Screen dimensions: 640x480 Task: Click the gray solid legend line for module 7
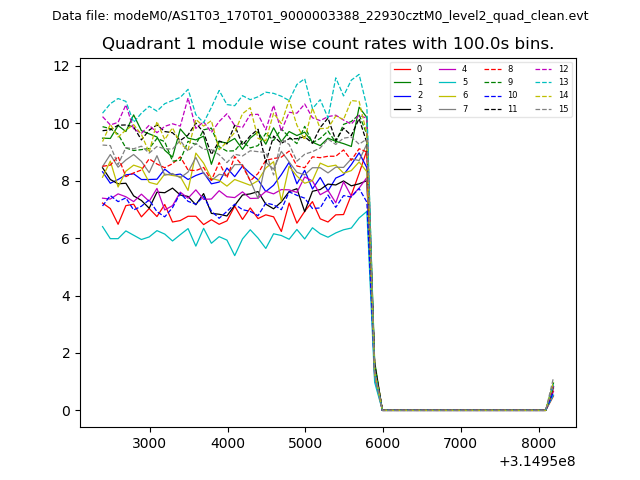[x=446, y=108]
